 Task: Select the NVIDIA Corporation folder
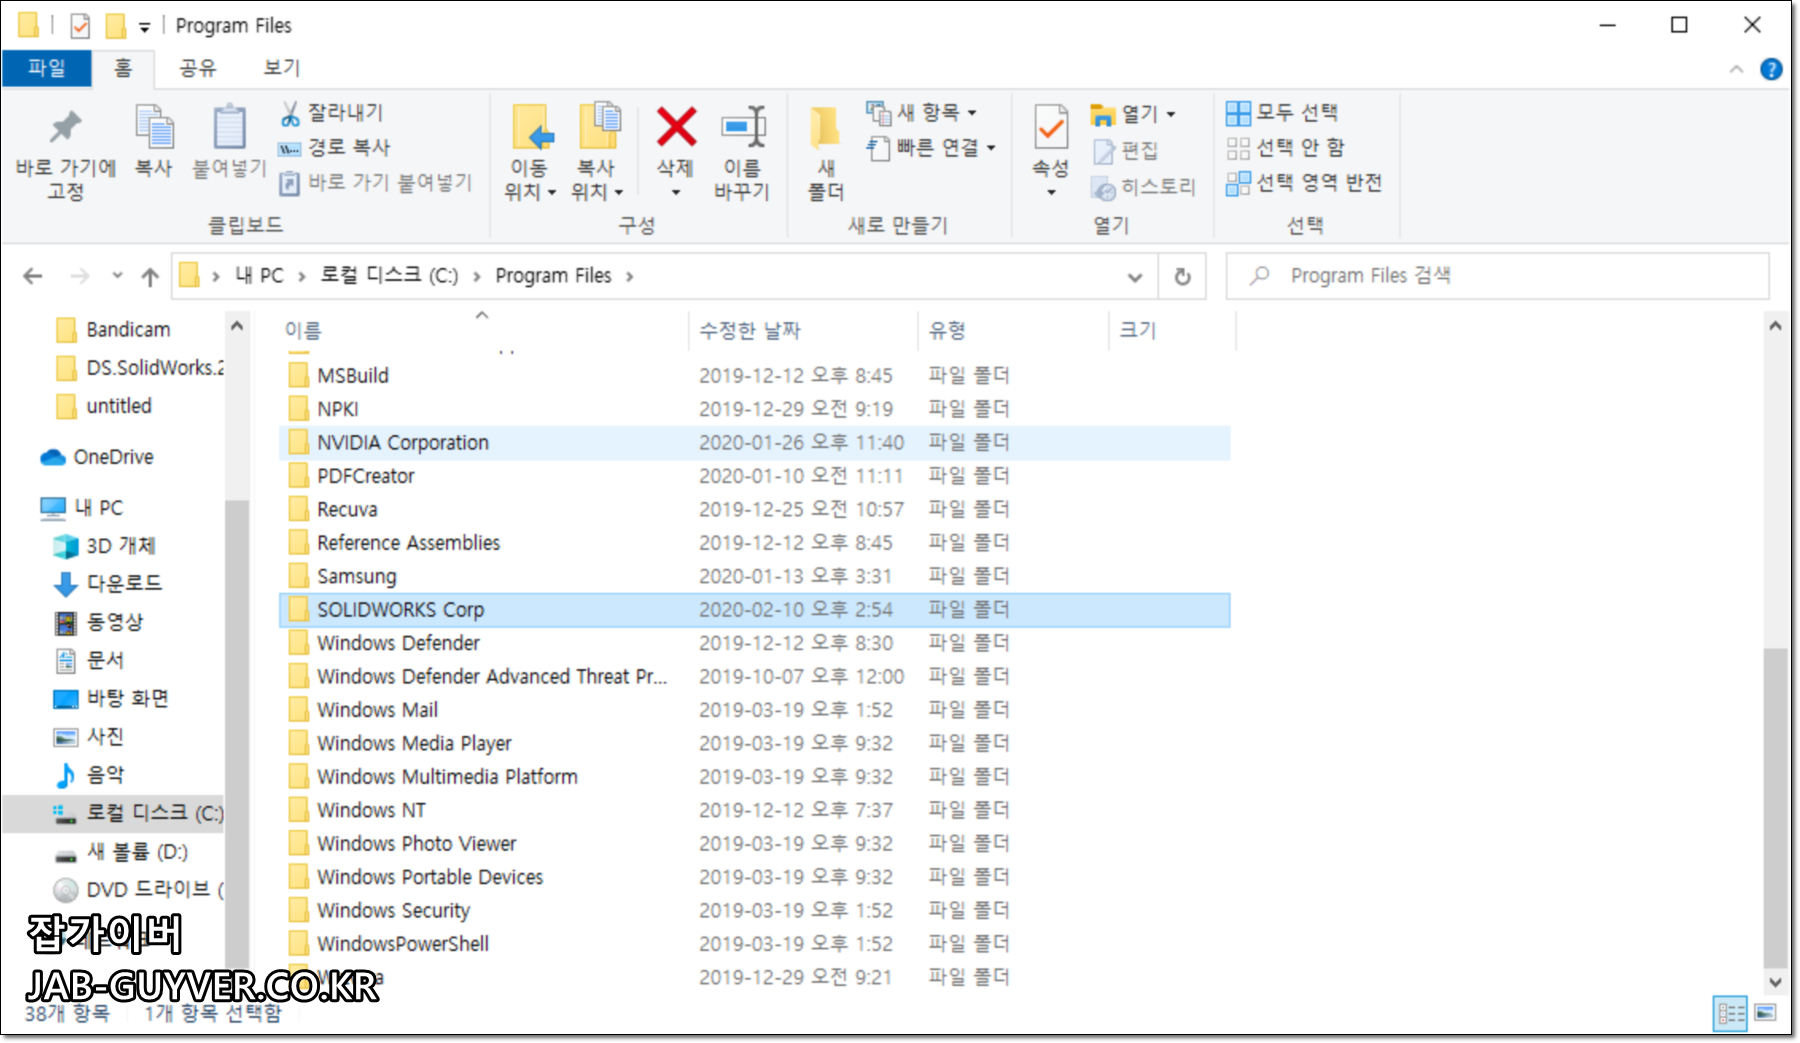(754, 443)
